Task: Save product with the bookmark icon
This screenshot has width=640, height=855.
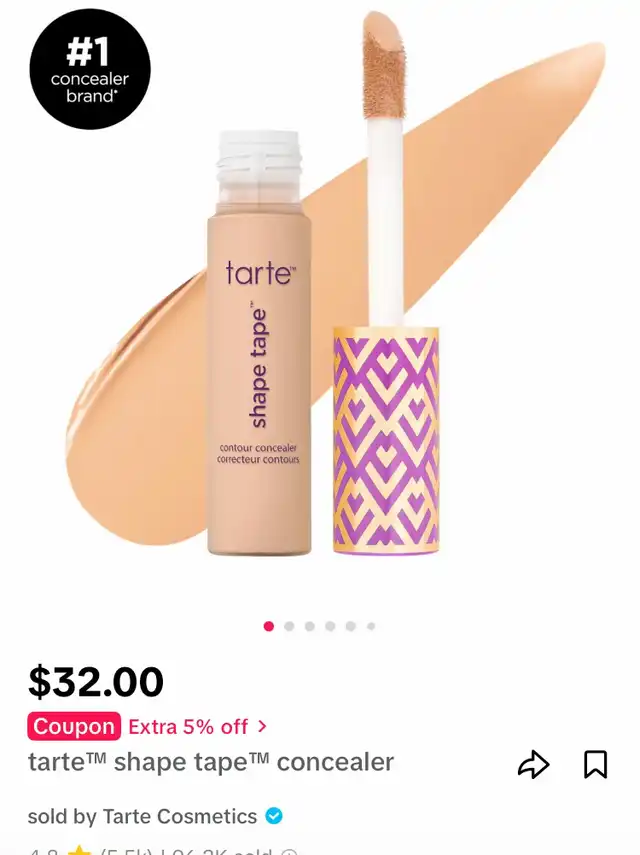Action: 595,764
